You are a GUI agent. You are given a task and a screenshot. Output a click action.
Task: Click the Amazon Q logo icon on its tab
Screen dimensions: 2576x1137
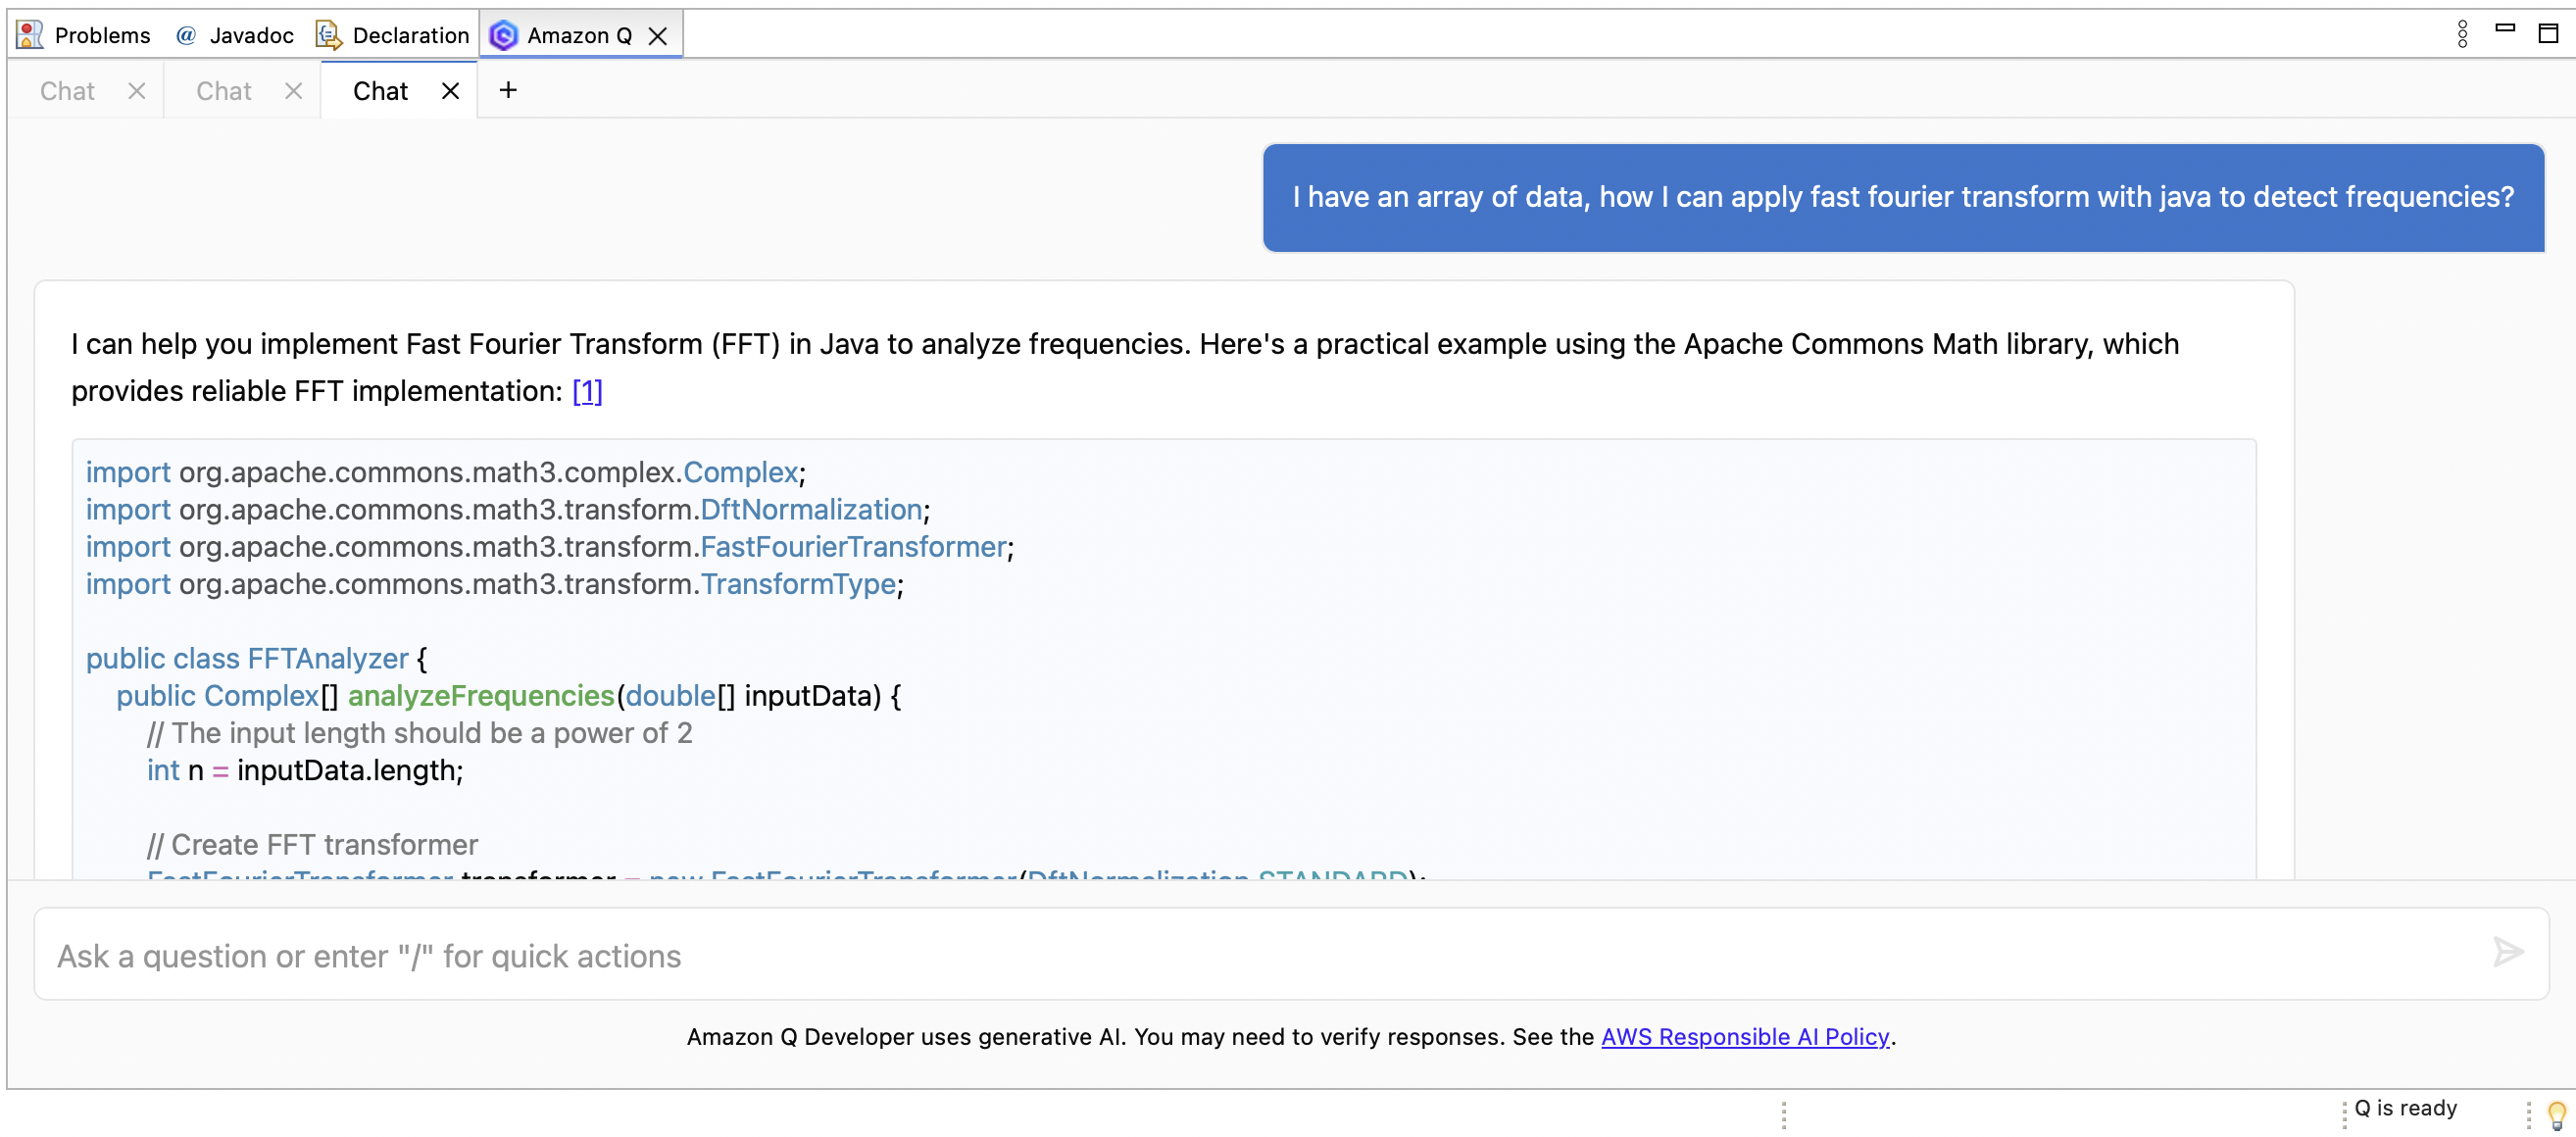coord(506,34)
